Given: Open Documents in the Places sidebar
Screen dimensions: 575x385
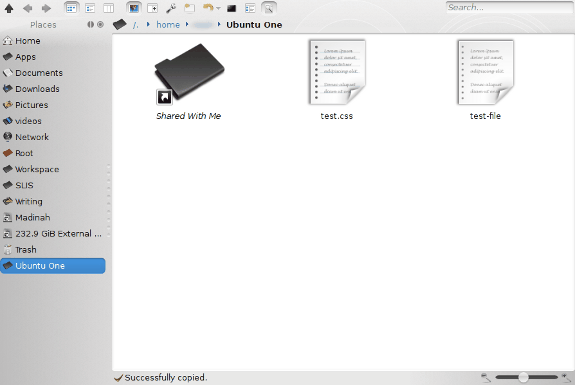Looking at the screenshot, I should point(53,73).
